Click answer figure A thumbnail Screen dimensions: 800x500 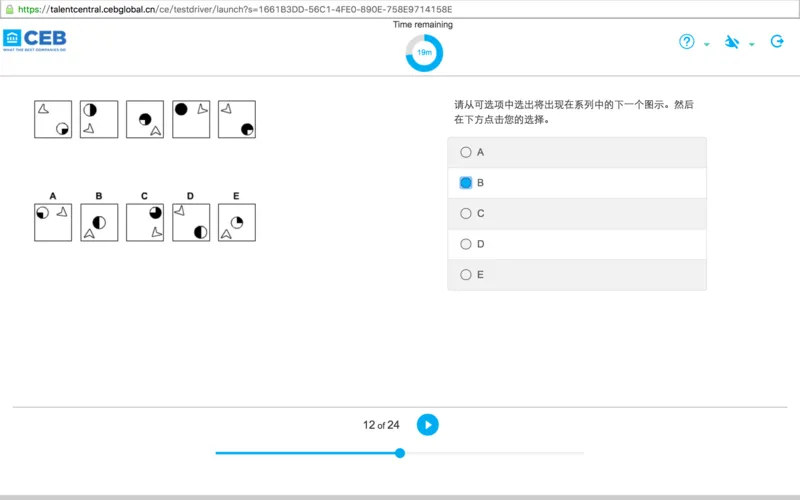point(53,222)
